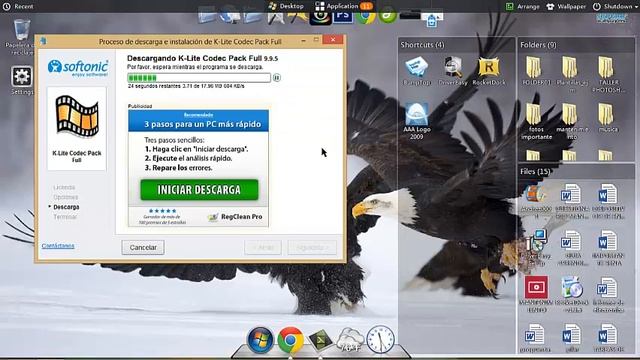Screen dimensions: 640x360
Task: Open the Arrange menu
Action: click(523, 6)
